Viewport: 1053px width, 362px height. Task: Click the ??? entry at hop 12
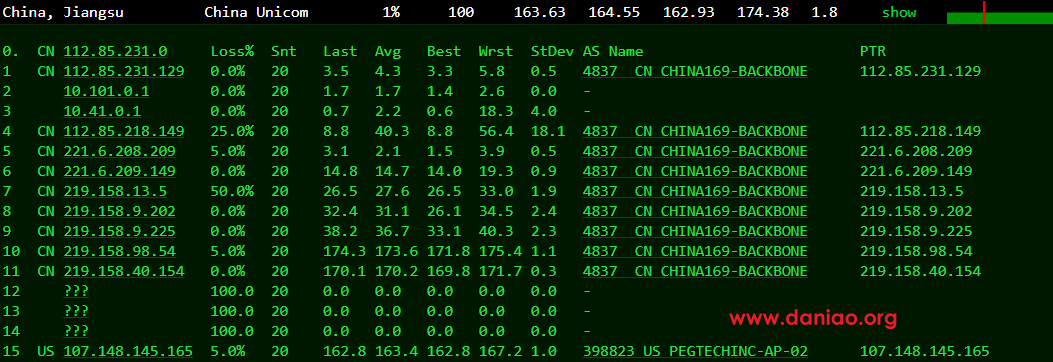coord(77,291)
